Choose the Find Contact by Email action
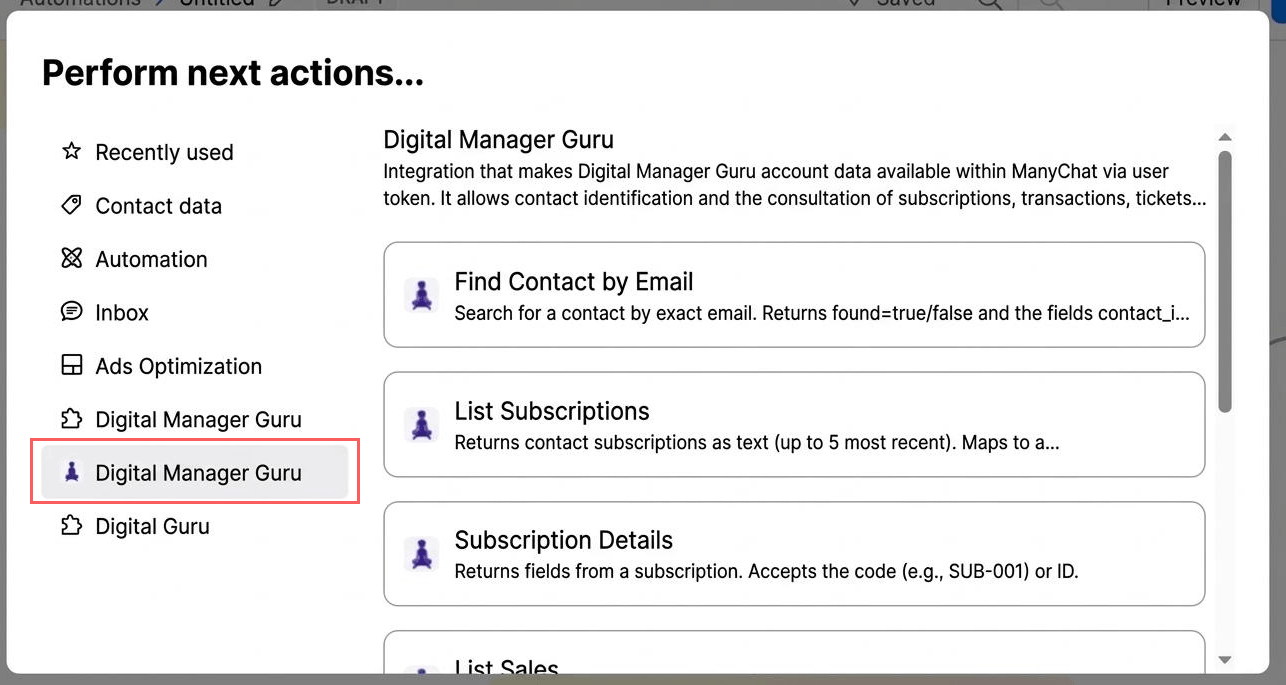 (x=794, y=295)
